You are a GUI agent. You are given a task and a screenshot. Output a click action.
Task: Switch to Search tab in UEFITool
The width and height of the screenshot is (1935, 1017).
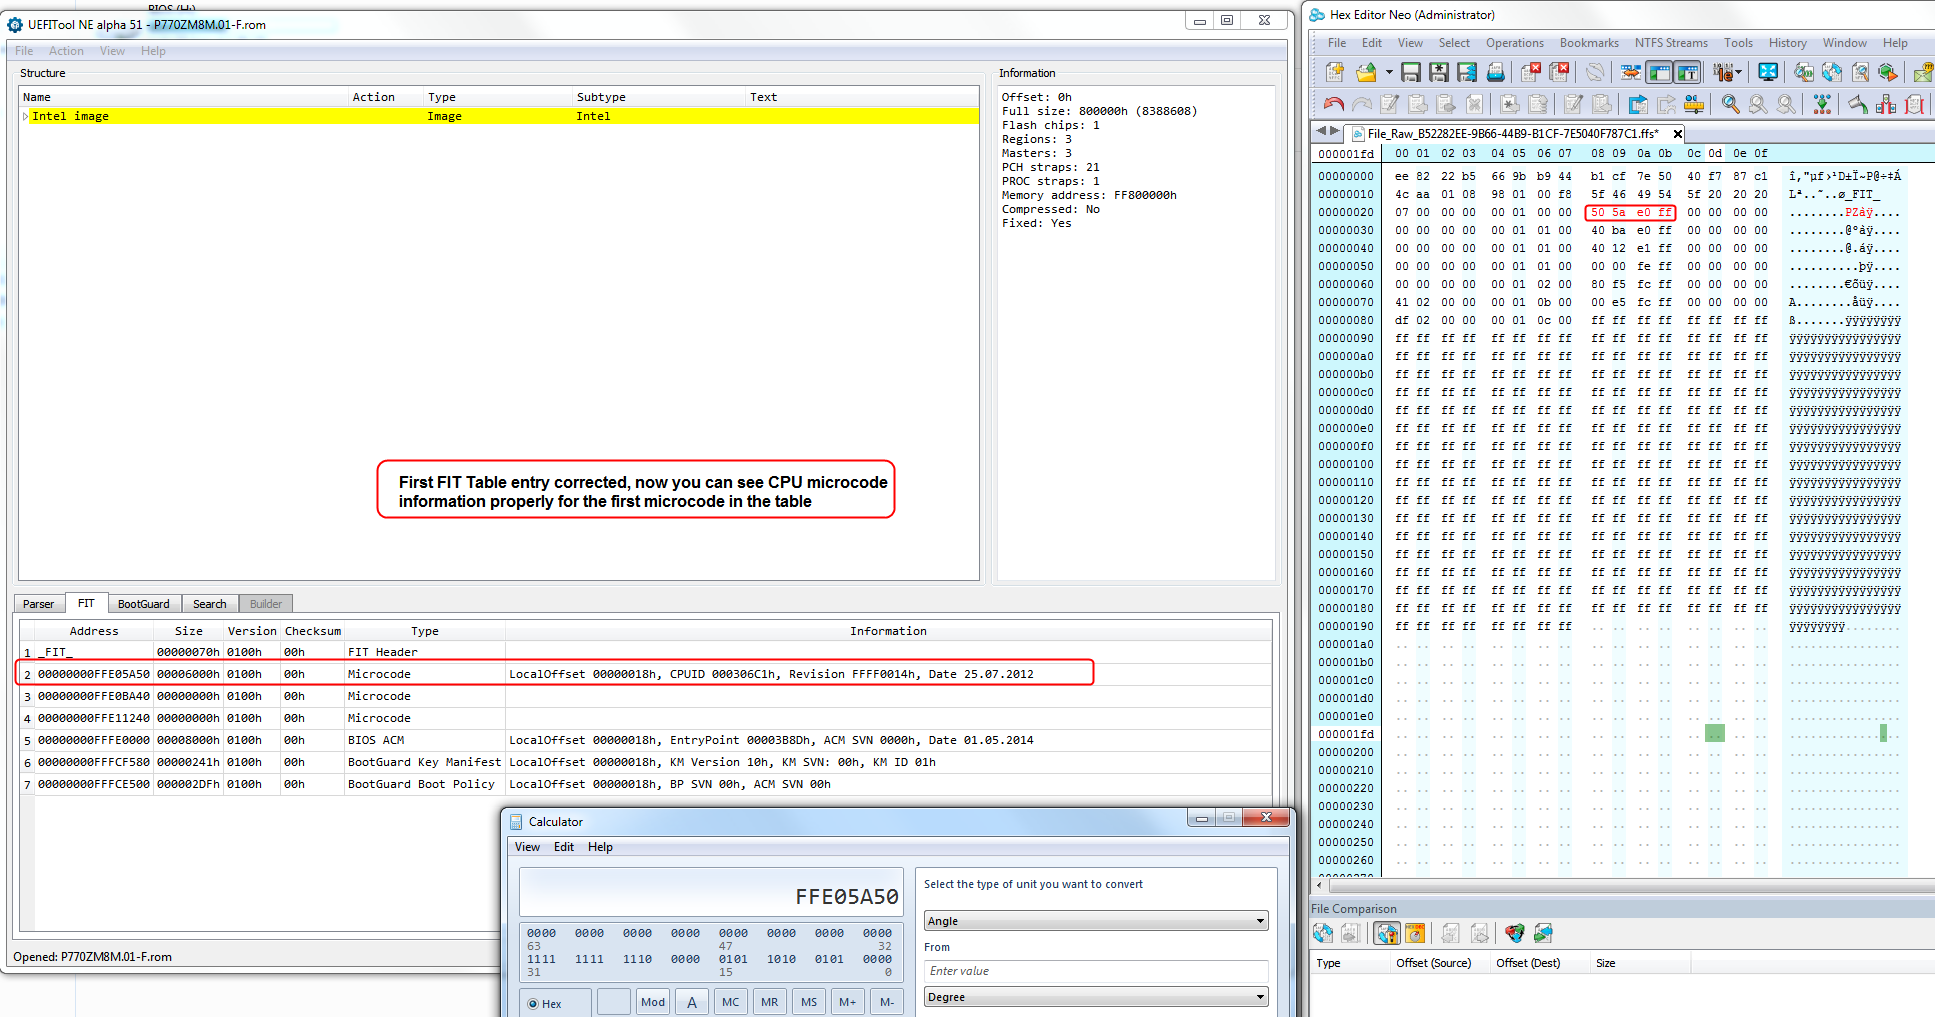pyautogui.click(x=209, y=604)
